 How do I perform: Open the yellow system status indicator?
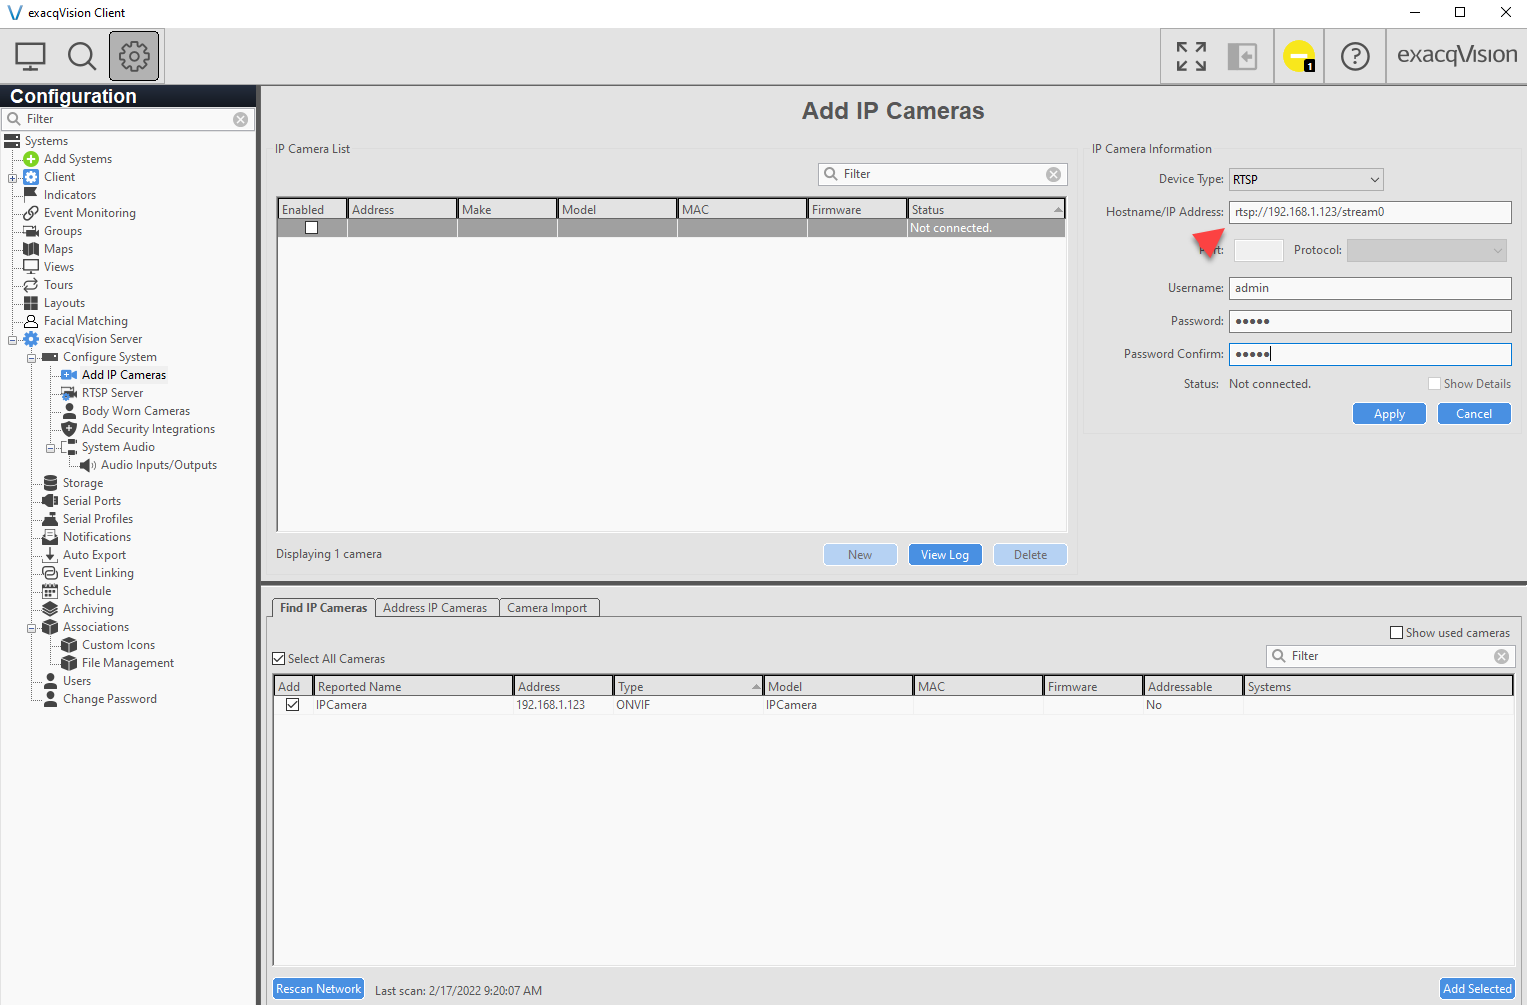tap(1299, 56)
